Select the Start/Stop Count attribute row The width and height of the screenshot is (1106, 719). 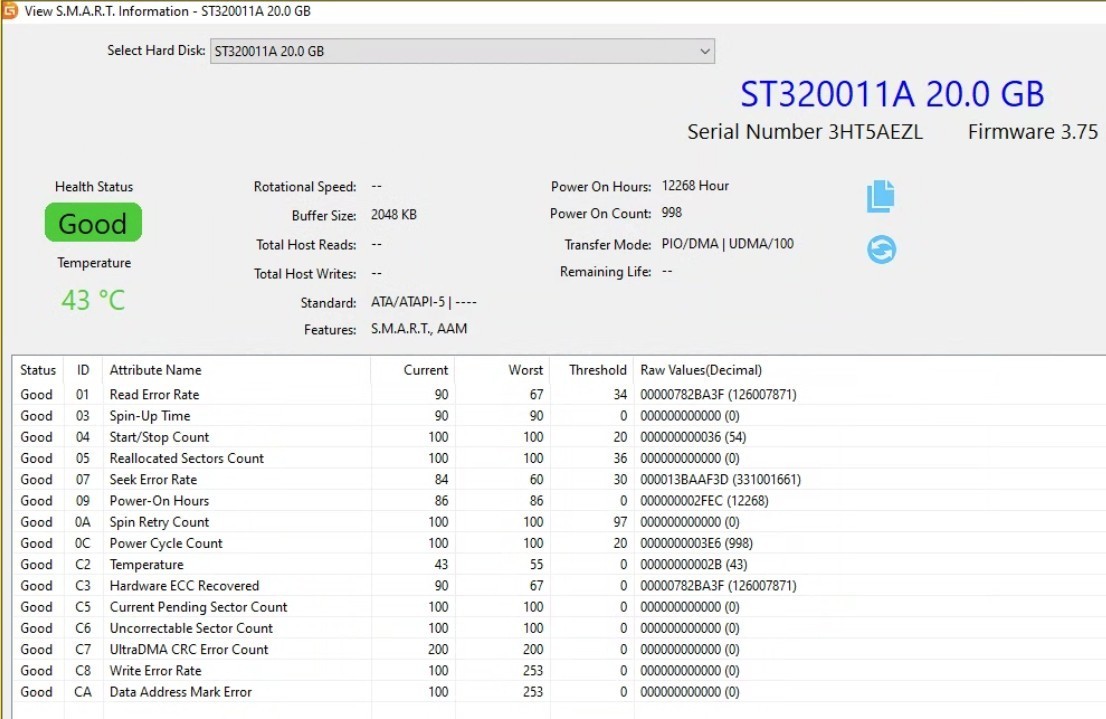(559, 437)
